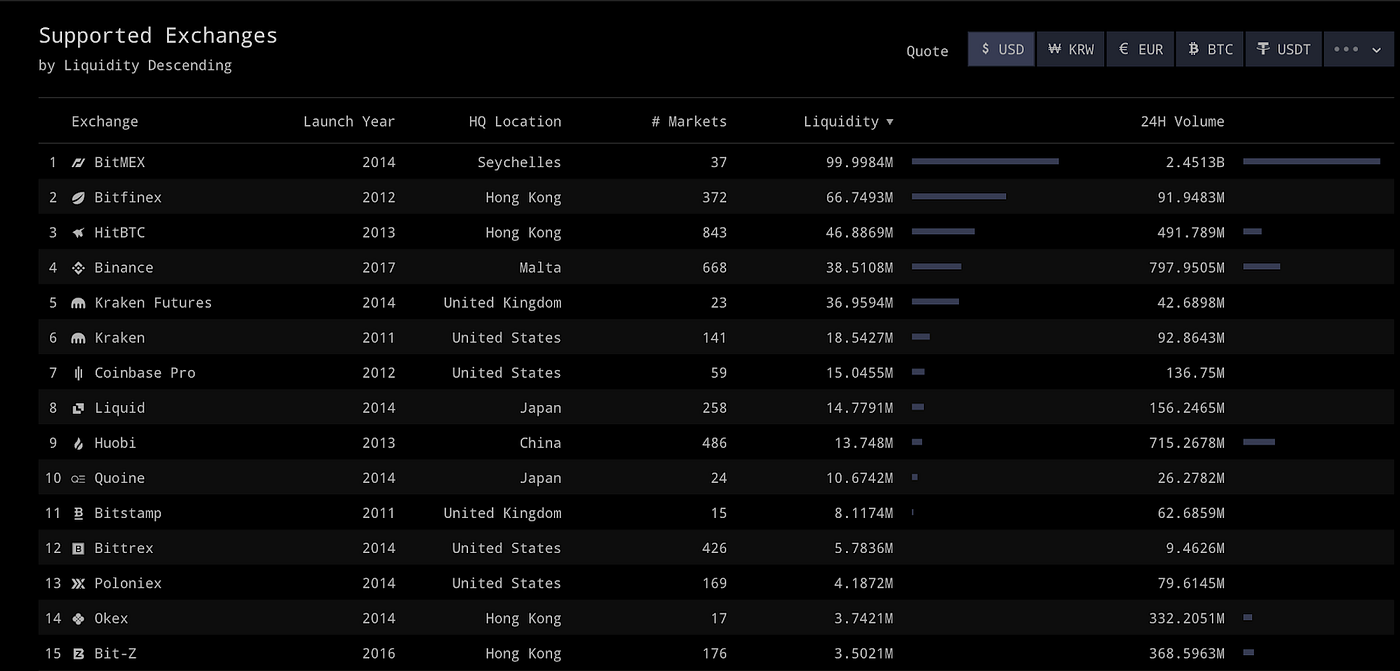Sort by 24H Volume column header
This screenshot has width=1400, height=671.
[1182, 121]
